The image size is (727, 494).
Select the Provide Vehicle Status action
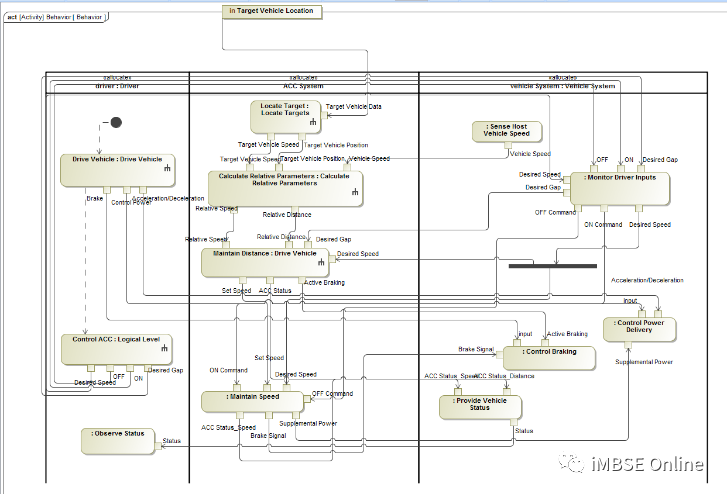coord(480,407)
